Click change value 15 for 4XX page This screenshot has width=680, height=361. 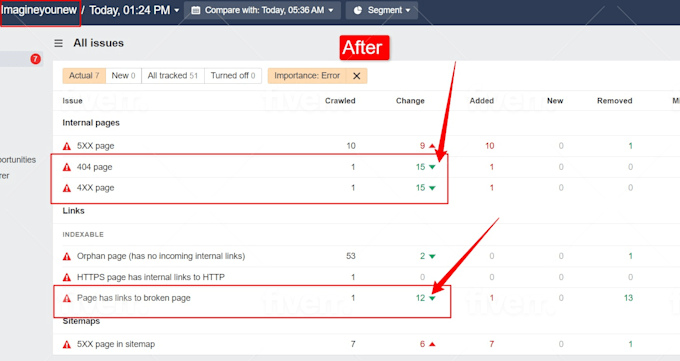(x=420, y=188)
